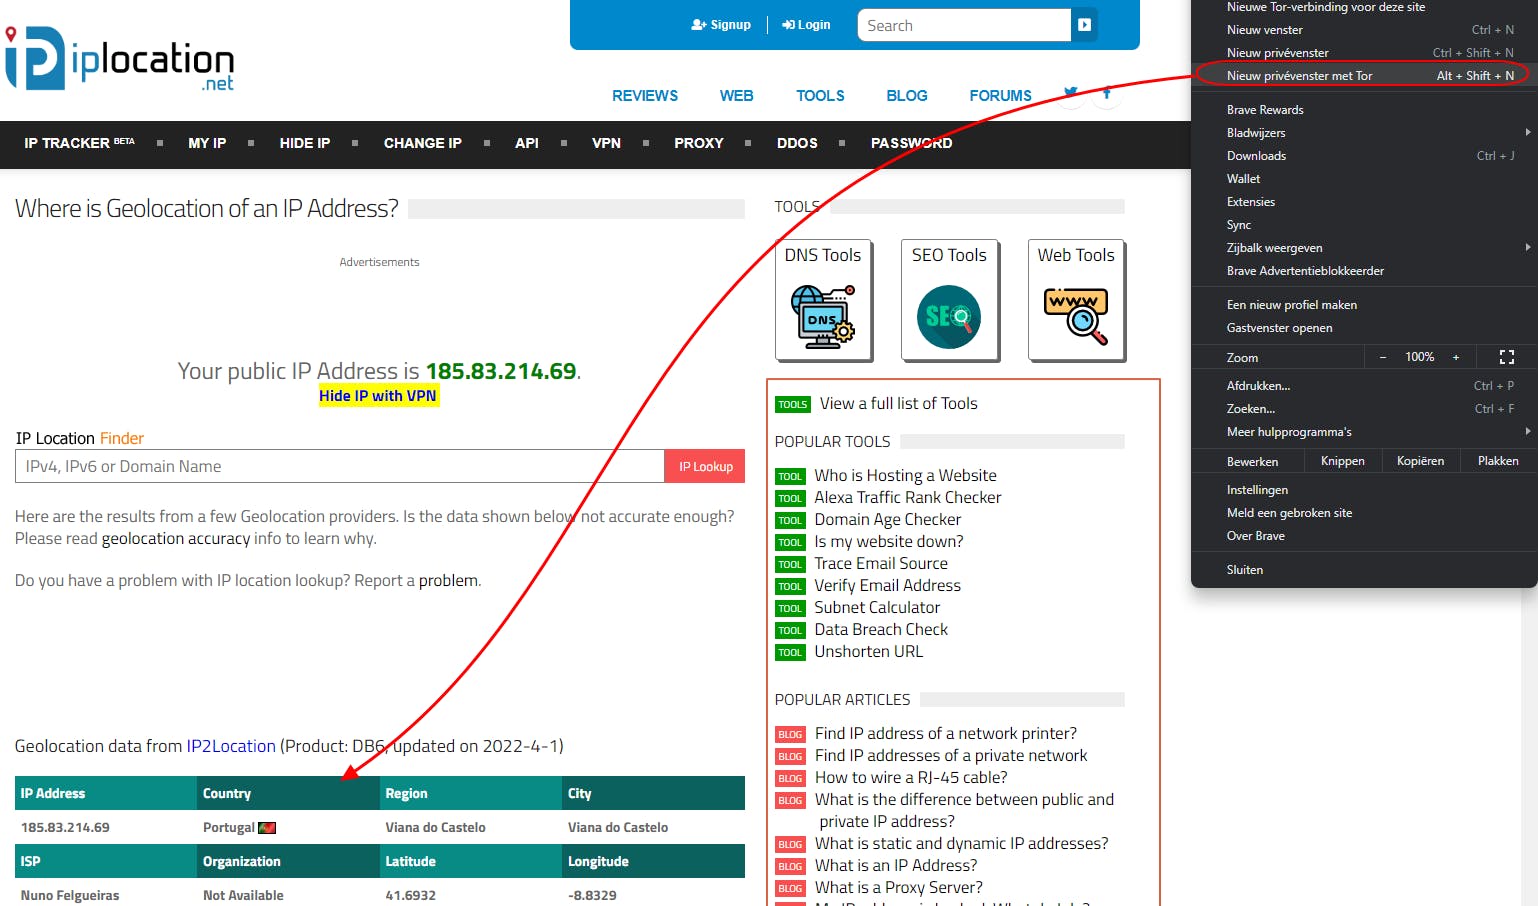Open the WEB navigation link

737,96
